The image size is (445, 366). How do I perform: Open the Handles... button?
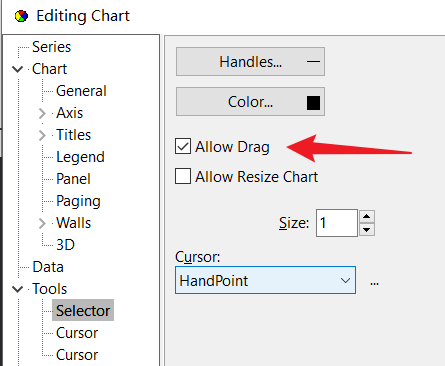(250, 62)
